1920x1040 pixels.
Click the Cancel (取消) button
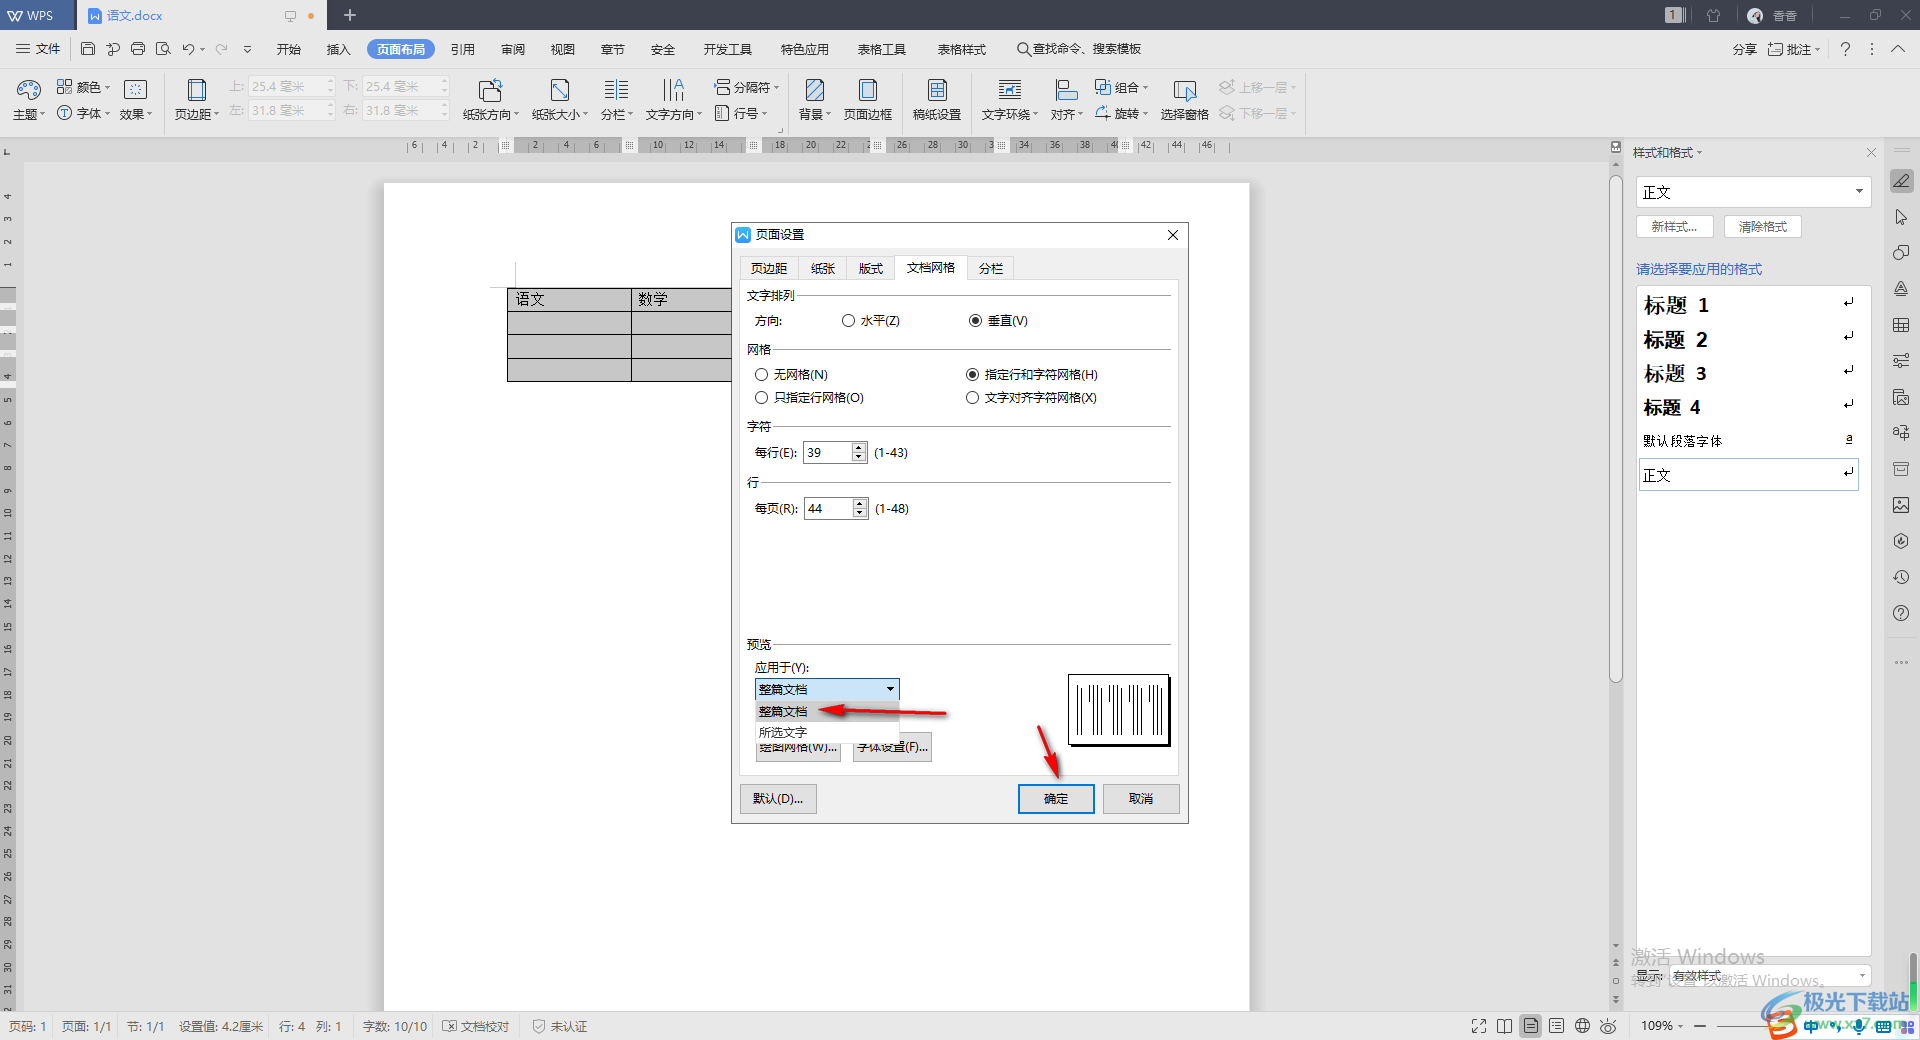pos(1141,799)
